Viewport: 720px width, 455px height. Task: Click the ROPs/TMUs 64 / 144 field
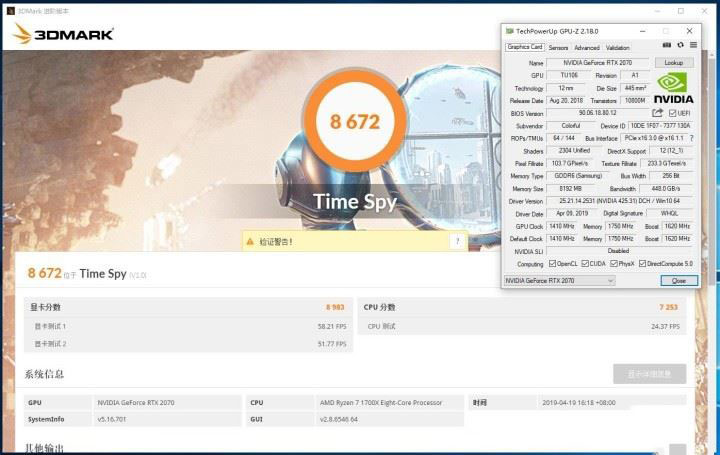(x=563, y=138)
